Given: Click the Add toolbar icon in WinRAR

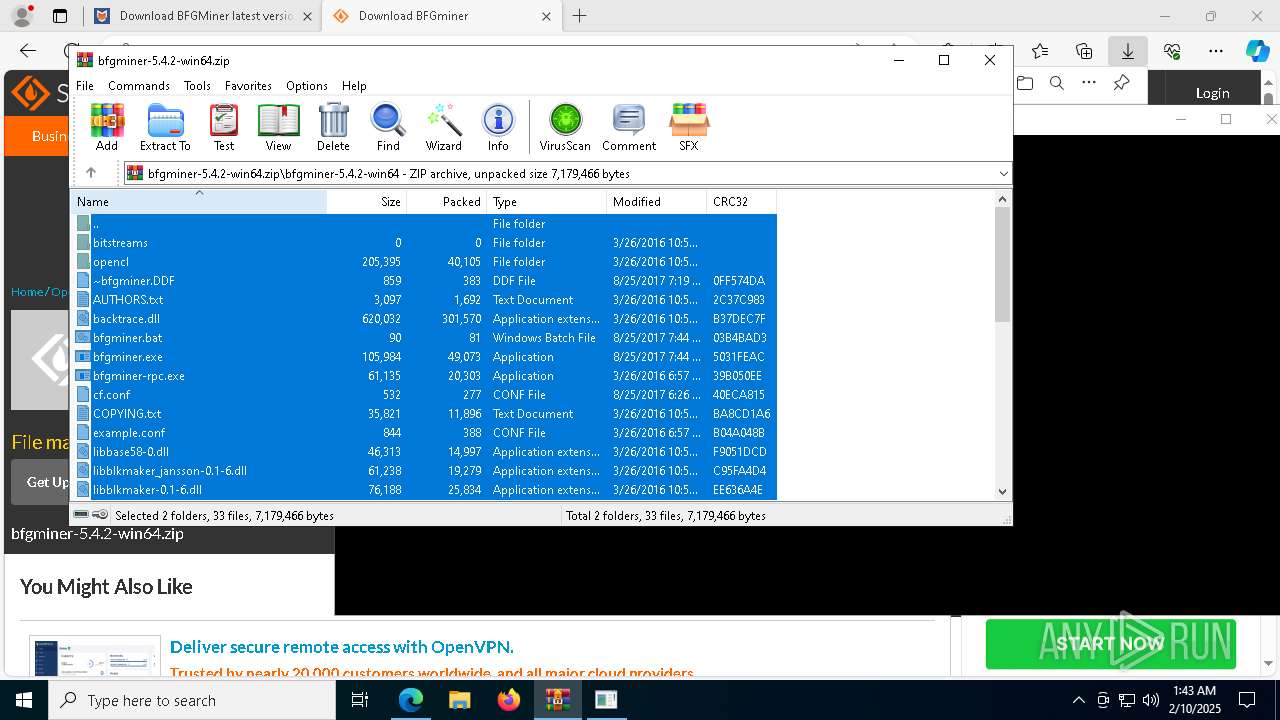Looking at the screenshot, I should click(107, 127).
